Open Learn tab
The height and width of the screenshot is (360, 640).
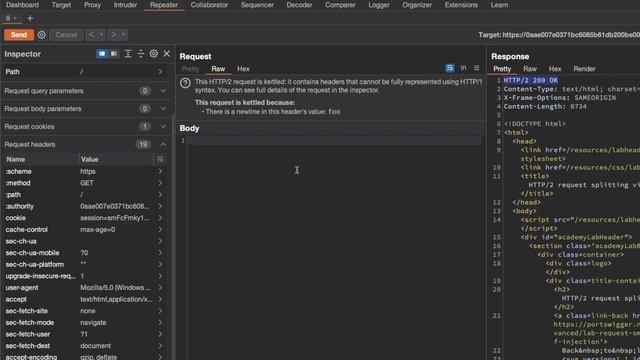pos(499,5)
